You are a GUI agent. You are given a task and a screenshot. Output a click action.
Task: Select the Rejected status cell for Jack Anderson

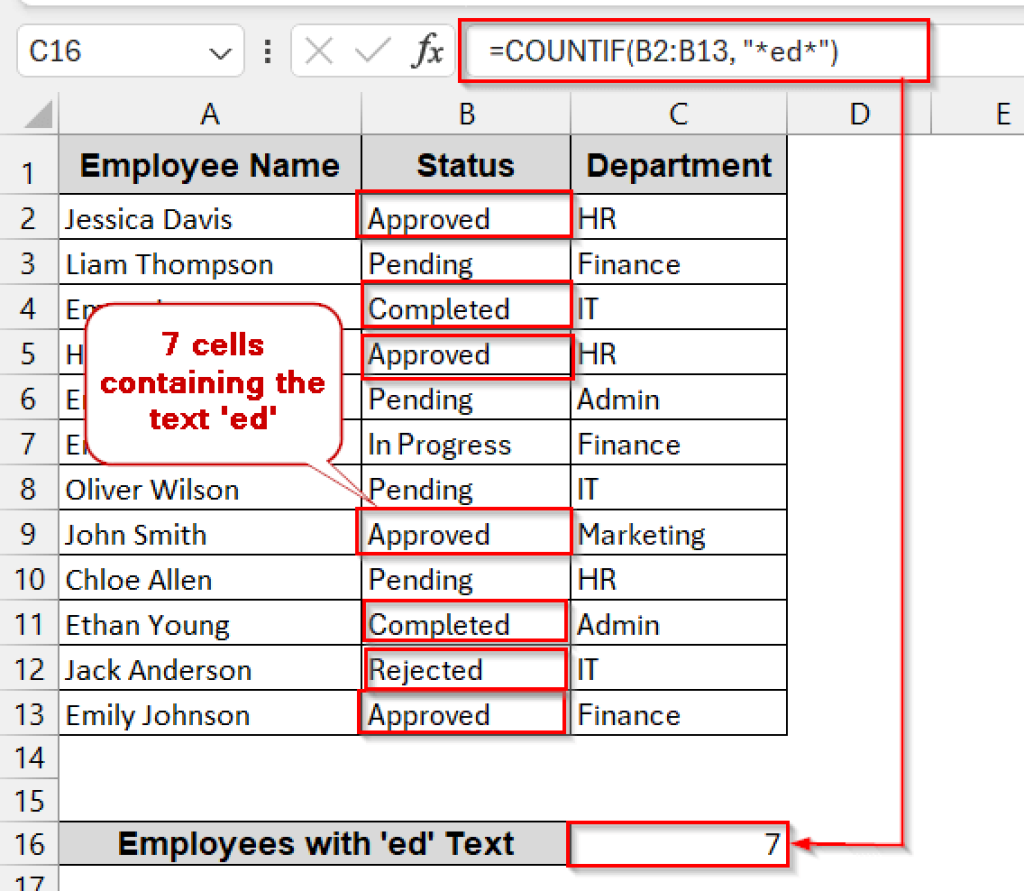coord(466,668)
